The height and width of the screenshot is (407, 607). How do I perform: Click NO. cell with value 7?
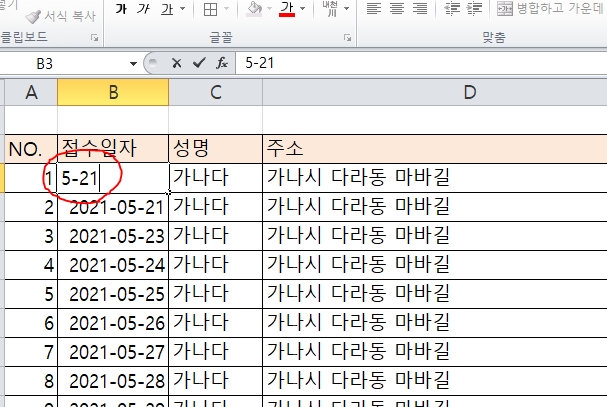point(31,352)
